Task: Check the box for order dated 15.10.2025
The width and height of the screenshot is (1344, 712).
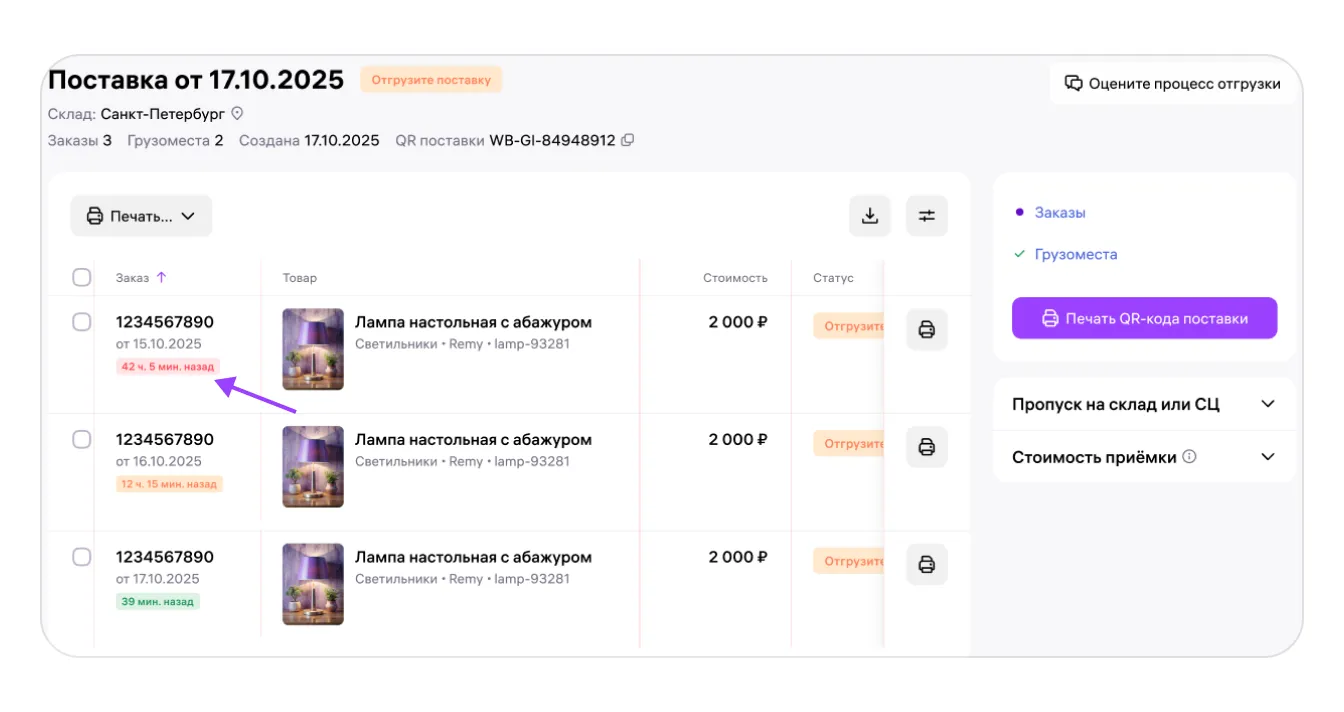Action: 82,322
